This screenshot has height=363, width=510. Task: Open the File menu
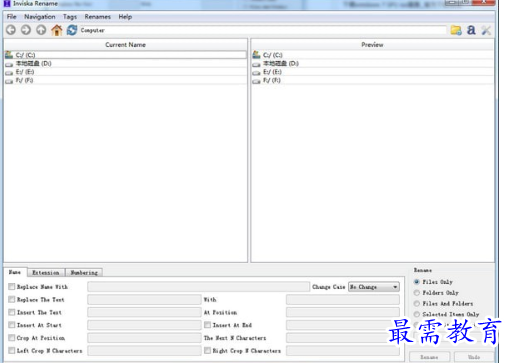pos(11,17)
